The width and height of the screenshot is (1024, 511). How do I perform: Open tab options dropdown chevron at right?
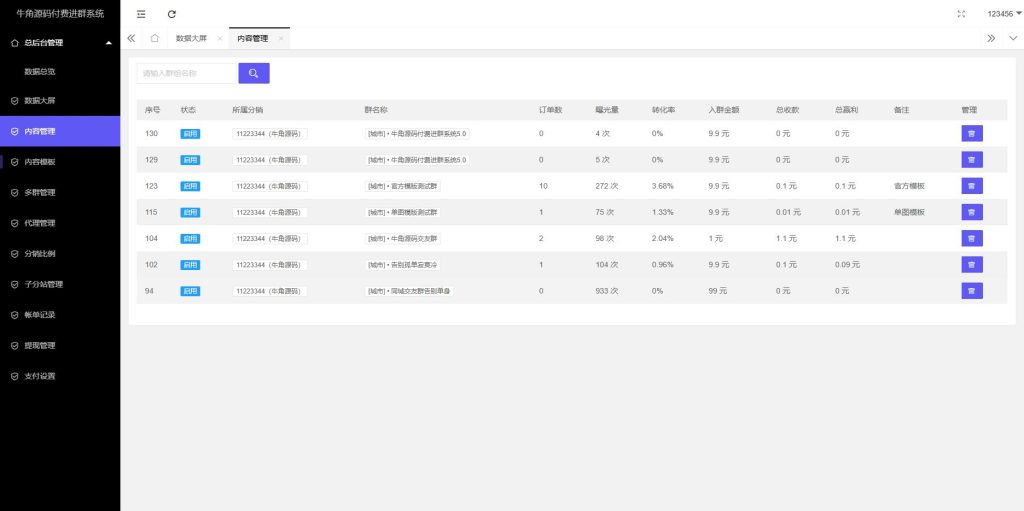click(1013, 39)
